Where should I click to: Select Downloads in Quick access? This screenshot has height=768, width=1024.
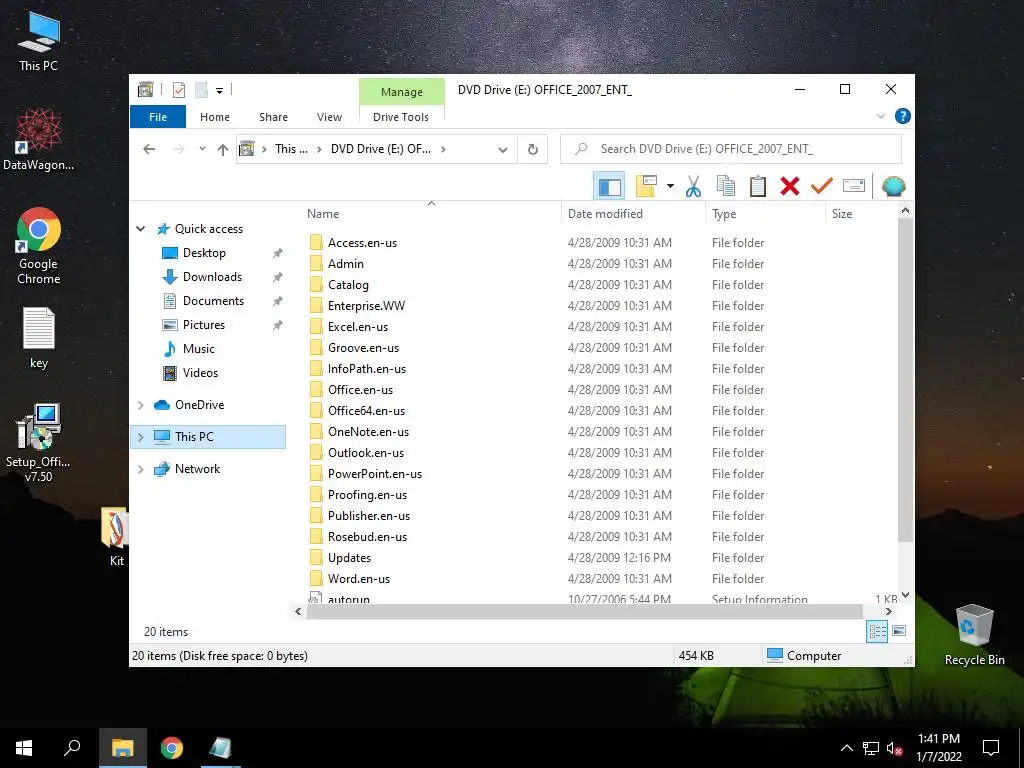[x=212, y=277]
